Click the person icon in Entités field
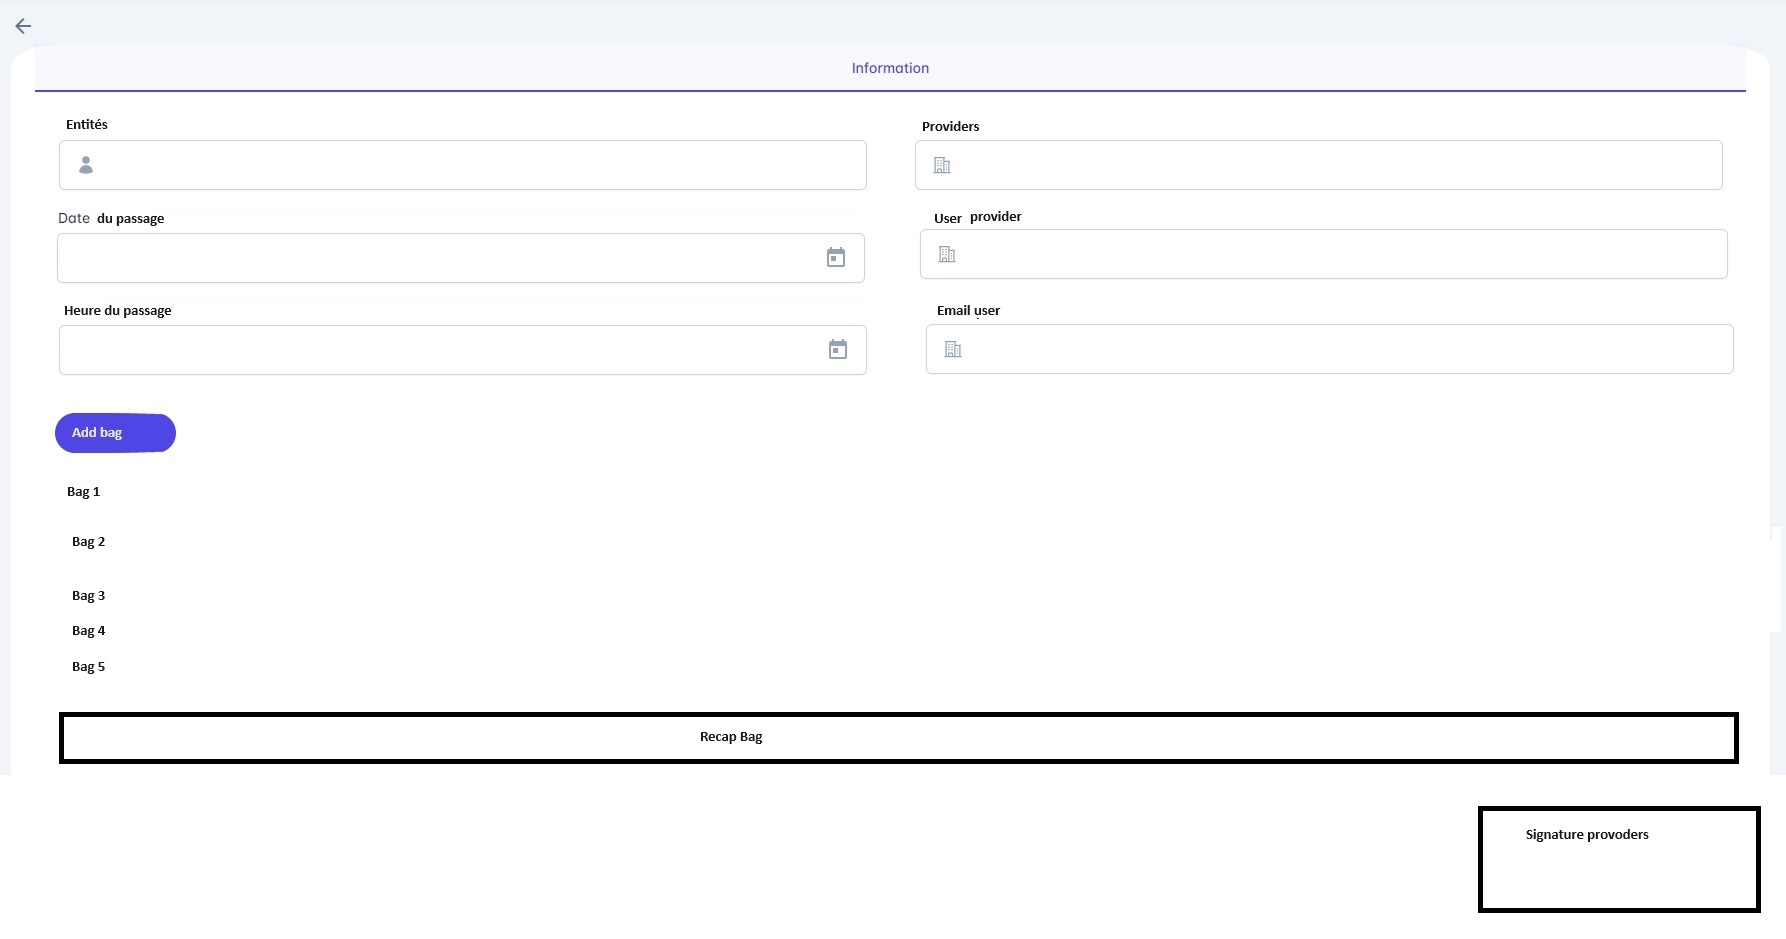The image size is (1786, 939). pyautogui.click(x=86, y=165)
